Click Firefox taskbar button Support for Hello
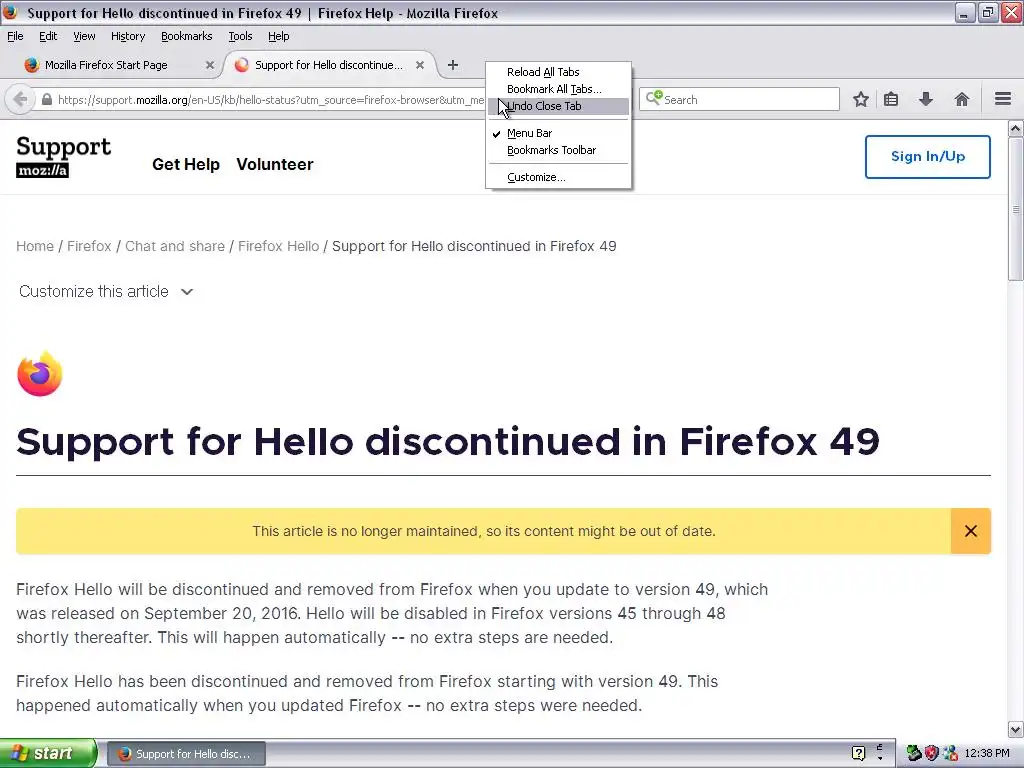Screen dimensions: 1024x768 tap(186, 754)
